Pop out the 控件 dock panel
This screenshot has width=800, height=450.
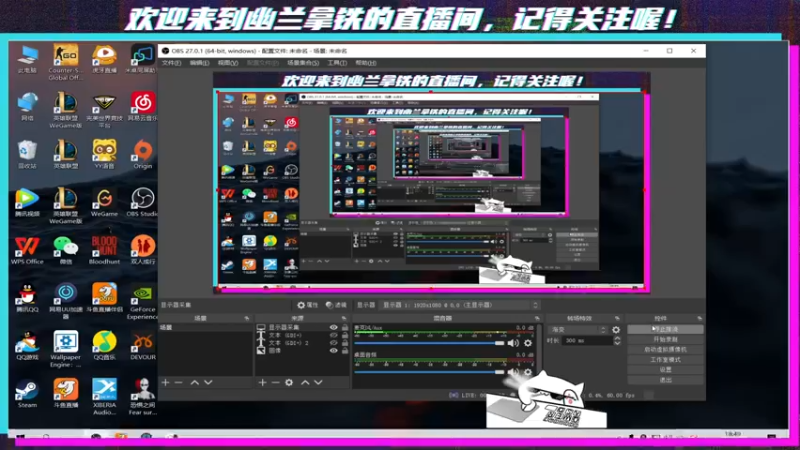699,318
